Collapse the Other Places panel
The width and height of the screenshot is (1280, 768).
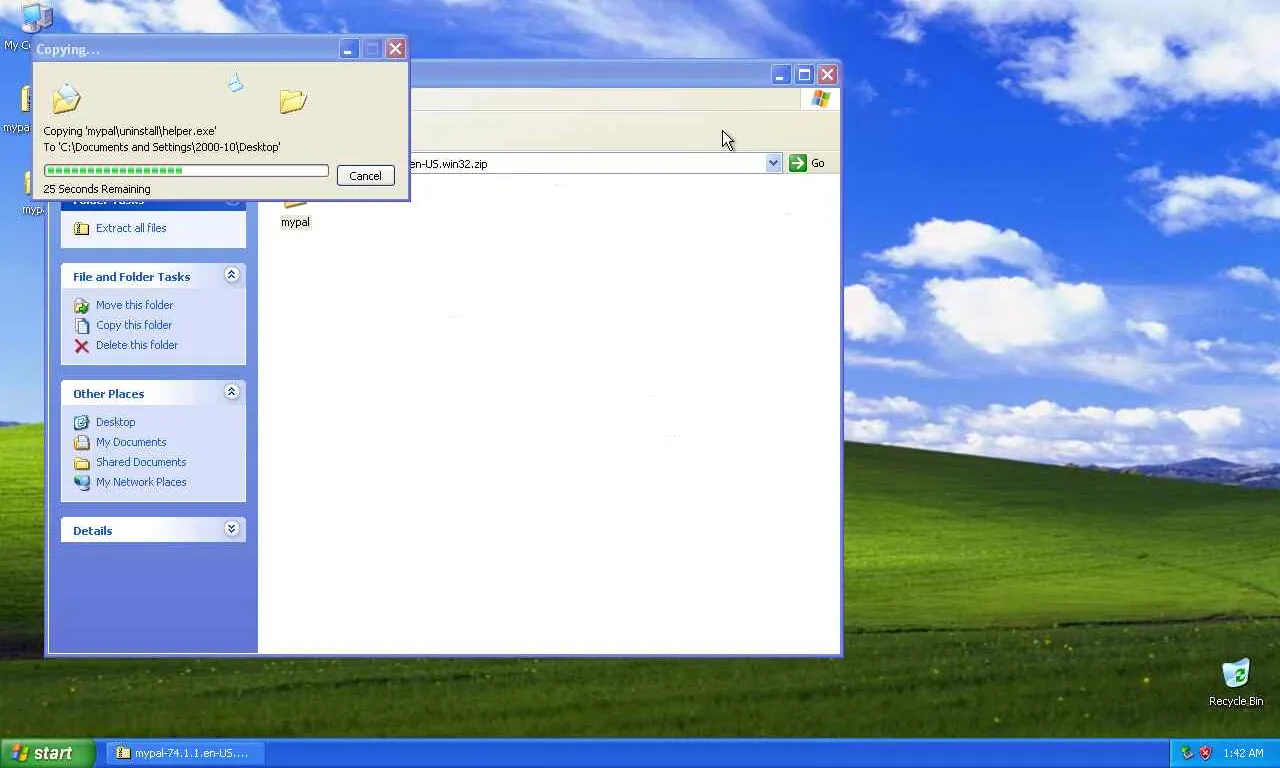(231, 392)
